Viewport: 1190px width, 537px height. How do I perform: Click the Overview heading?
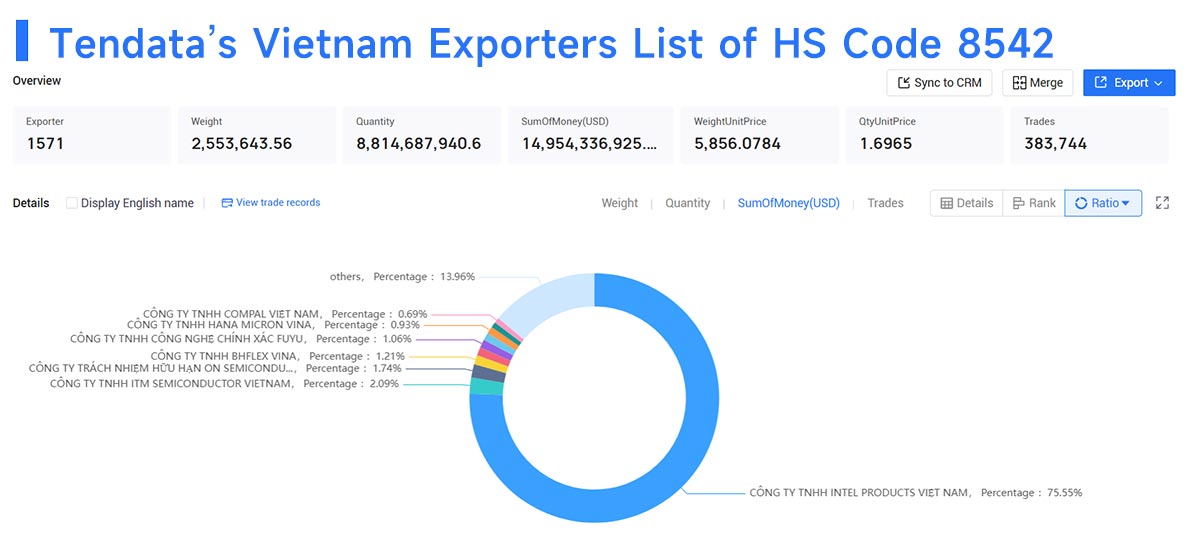point(37,80)
